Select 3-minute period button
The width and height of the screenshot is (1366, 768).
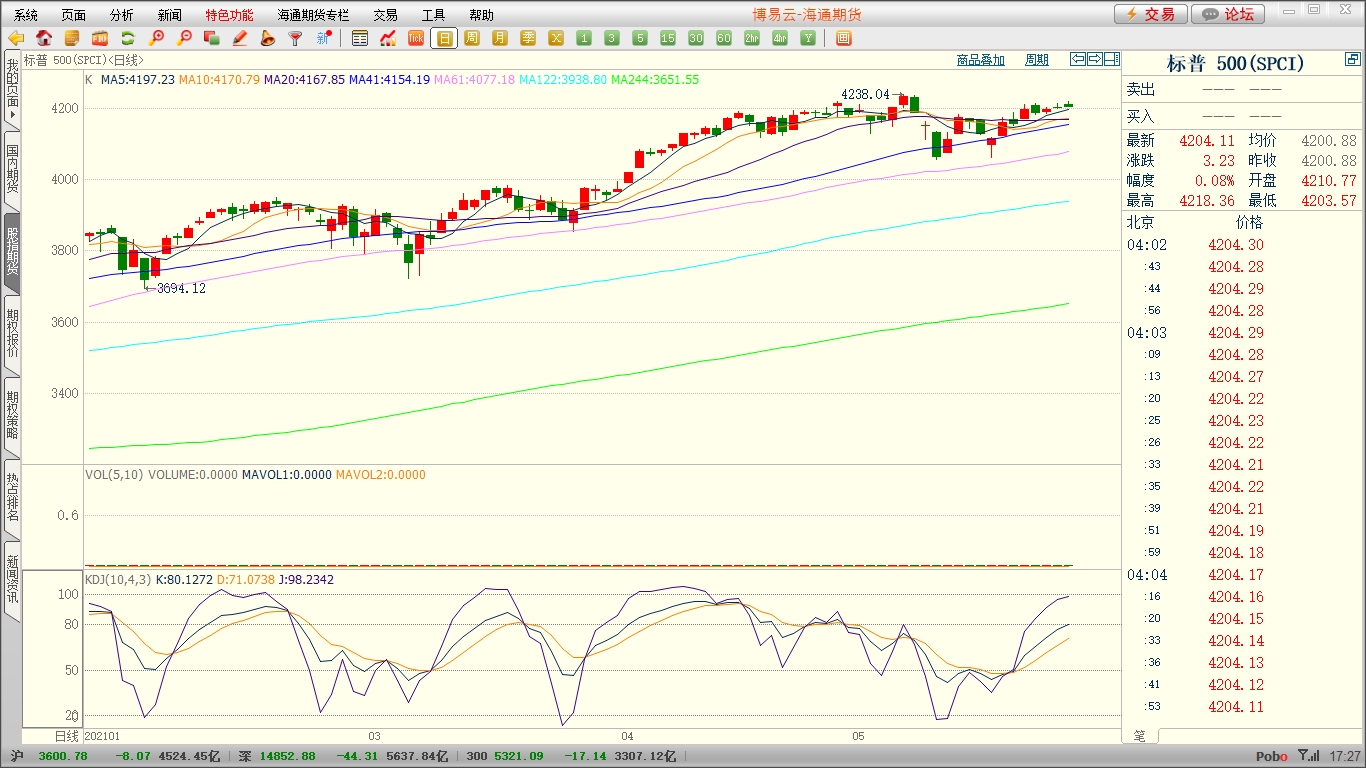click(612, 38)
